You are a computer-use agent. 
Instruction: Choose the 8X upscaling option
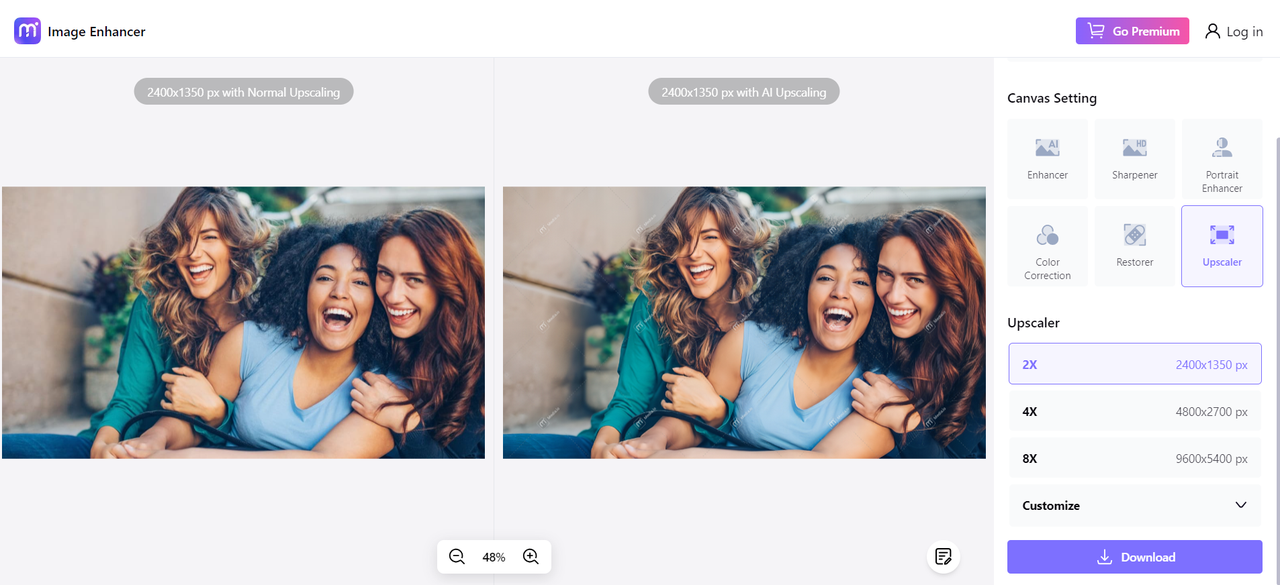point(1134,458)
